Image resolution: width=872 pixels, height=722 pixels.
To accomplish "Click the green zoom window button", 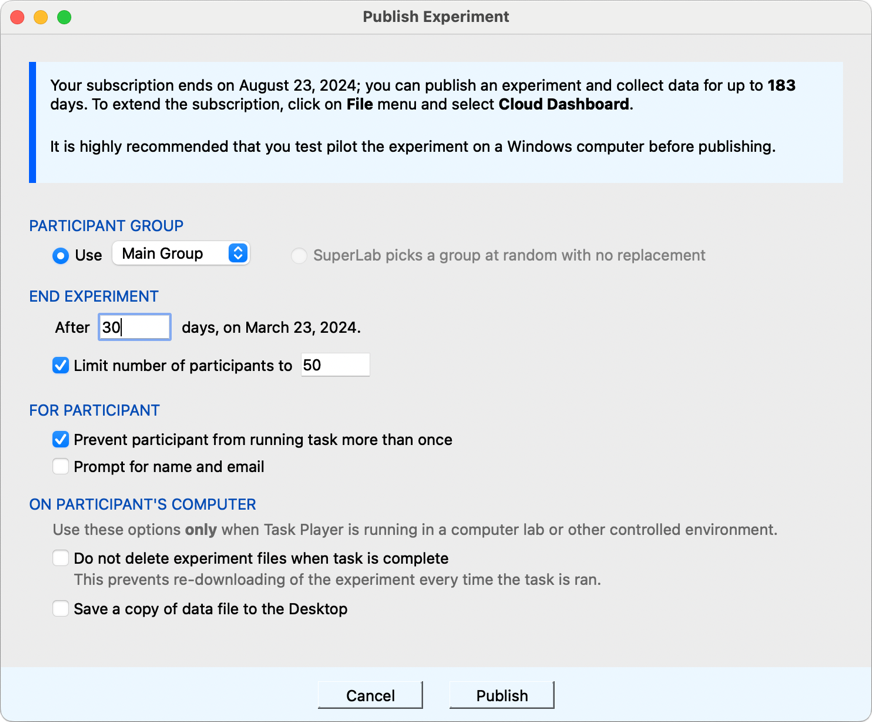I will click(64, 17).
